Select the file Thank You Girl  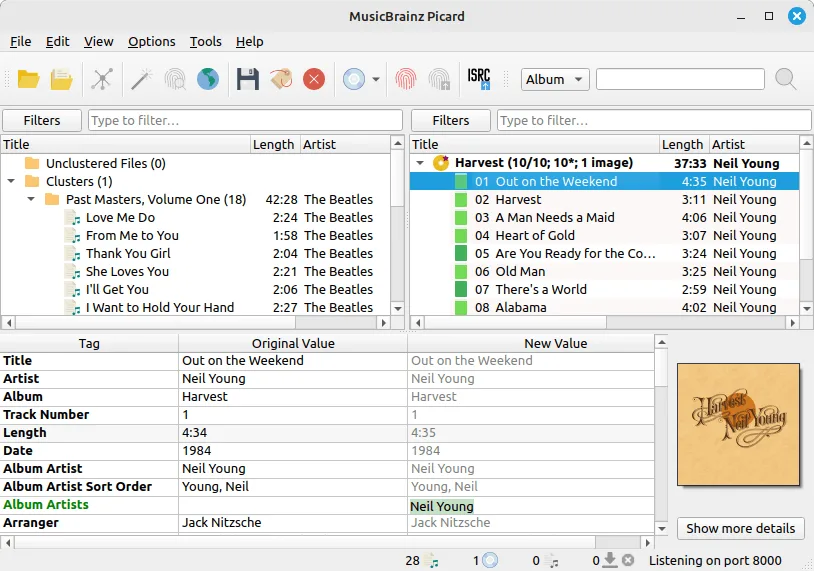[196, 254]
